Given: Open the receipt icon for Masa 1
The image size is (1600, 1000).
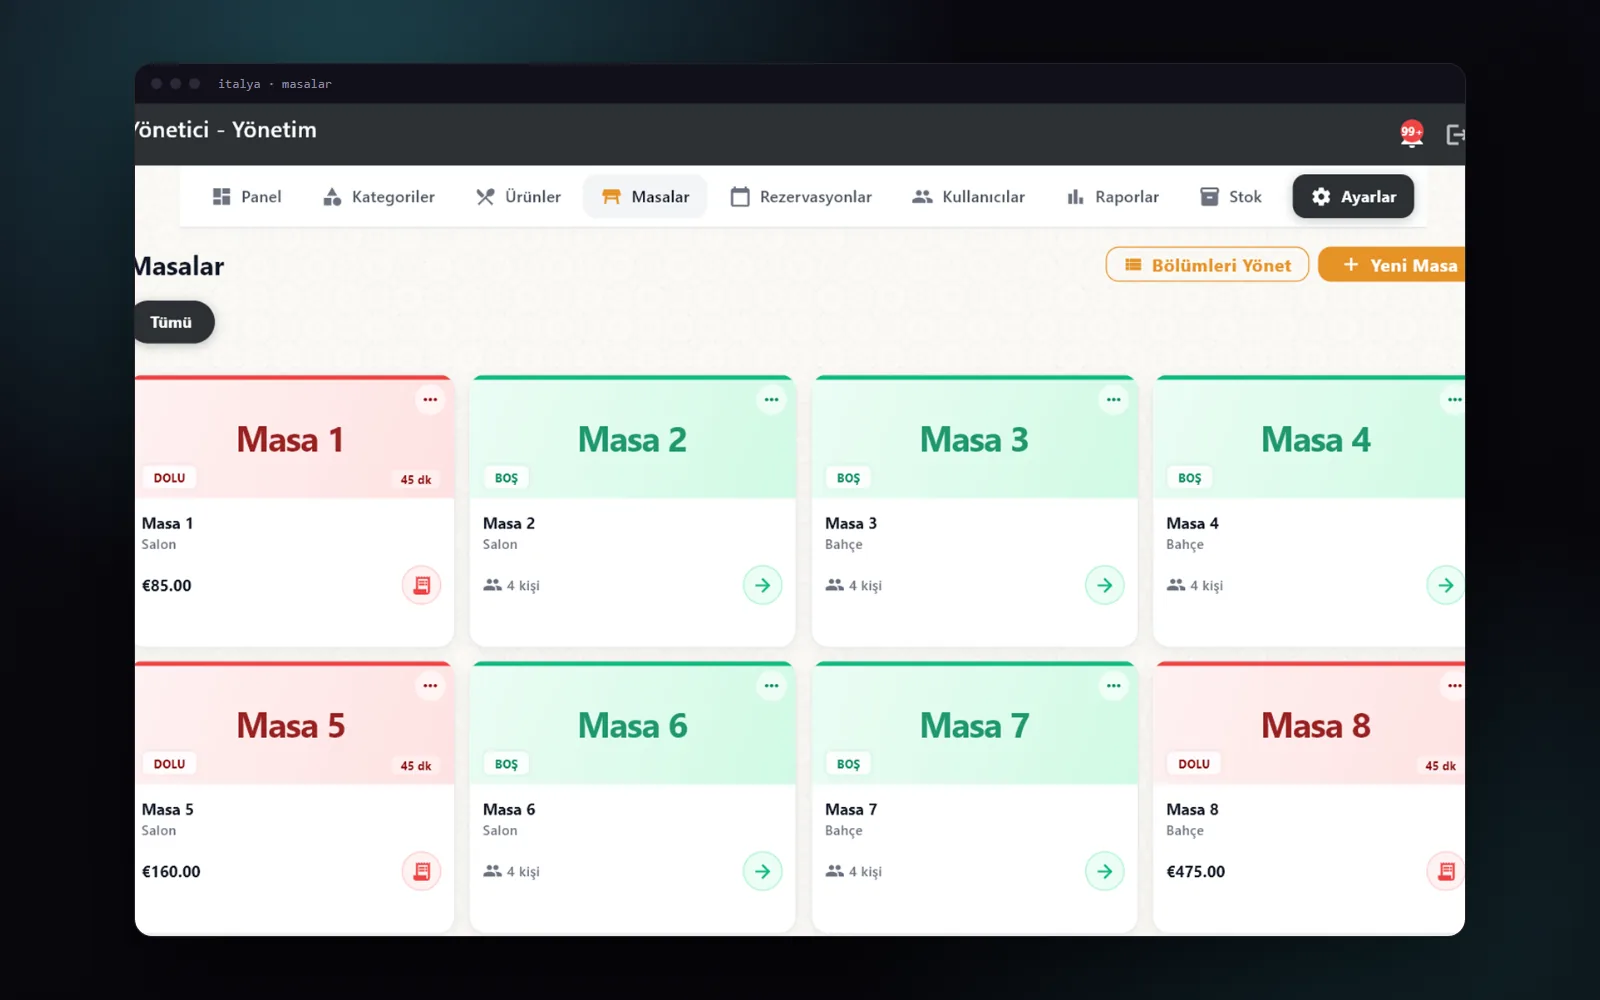Looking at the screenshot, I should coord(422,585).
